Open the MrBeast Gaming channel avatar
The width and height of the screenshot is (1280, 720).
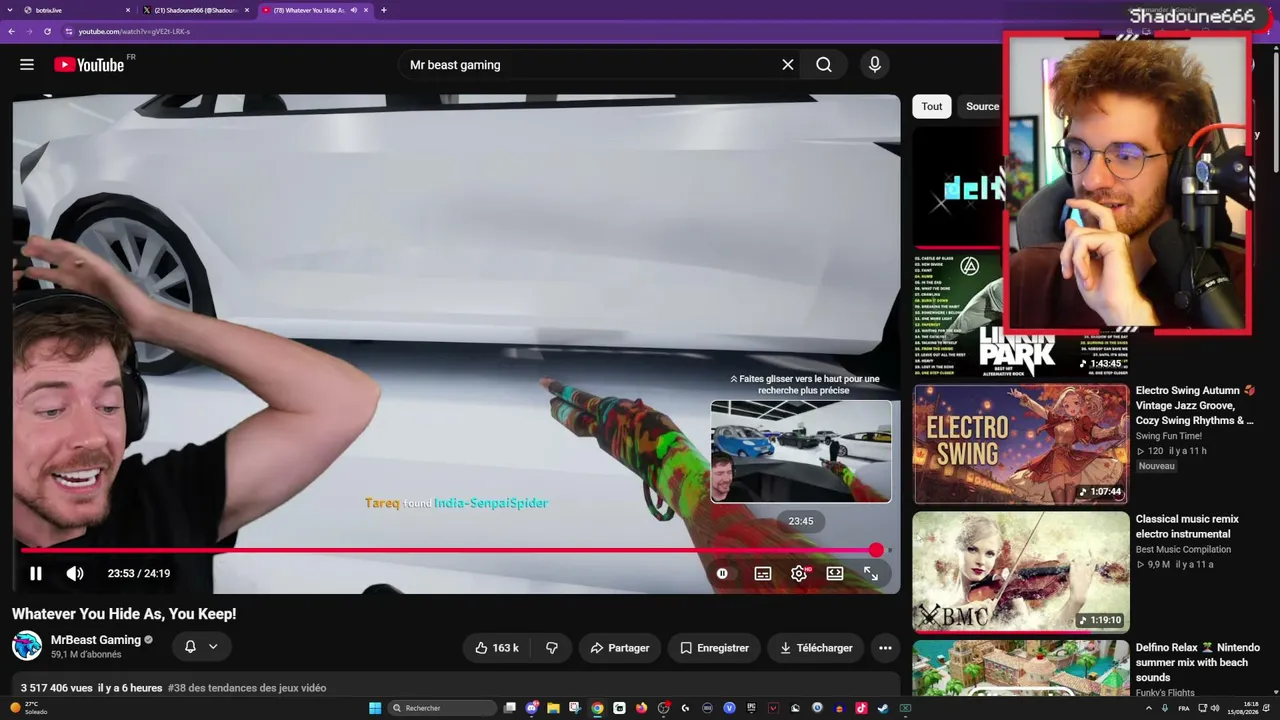[x=27, y=646]
